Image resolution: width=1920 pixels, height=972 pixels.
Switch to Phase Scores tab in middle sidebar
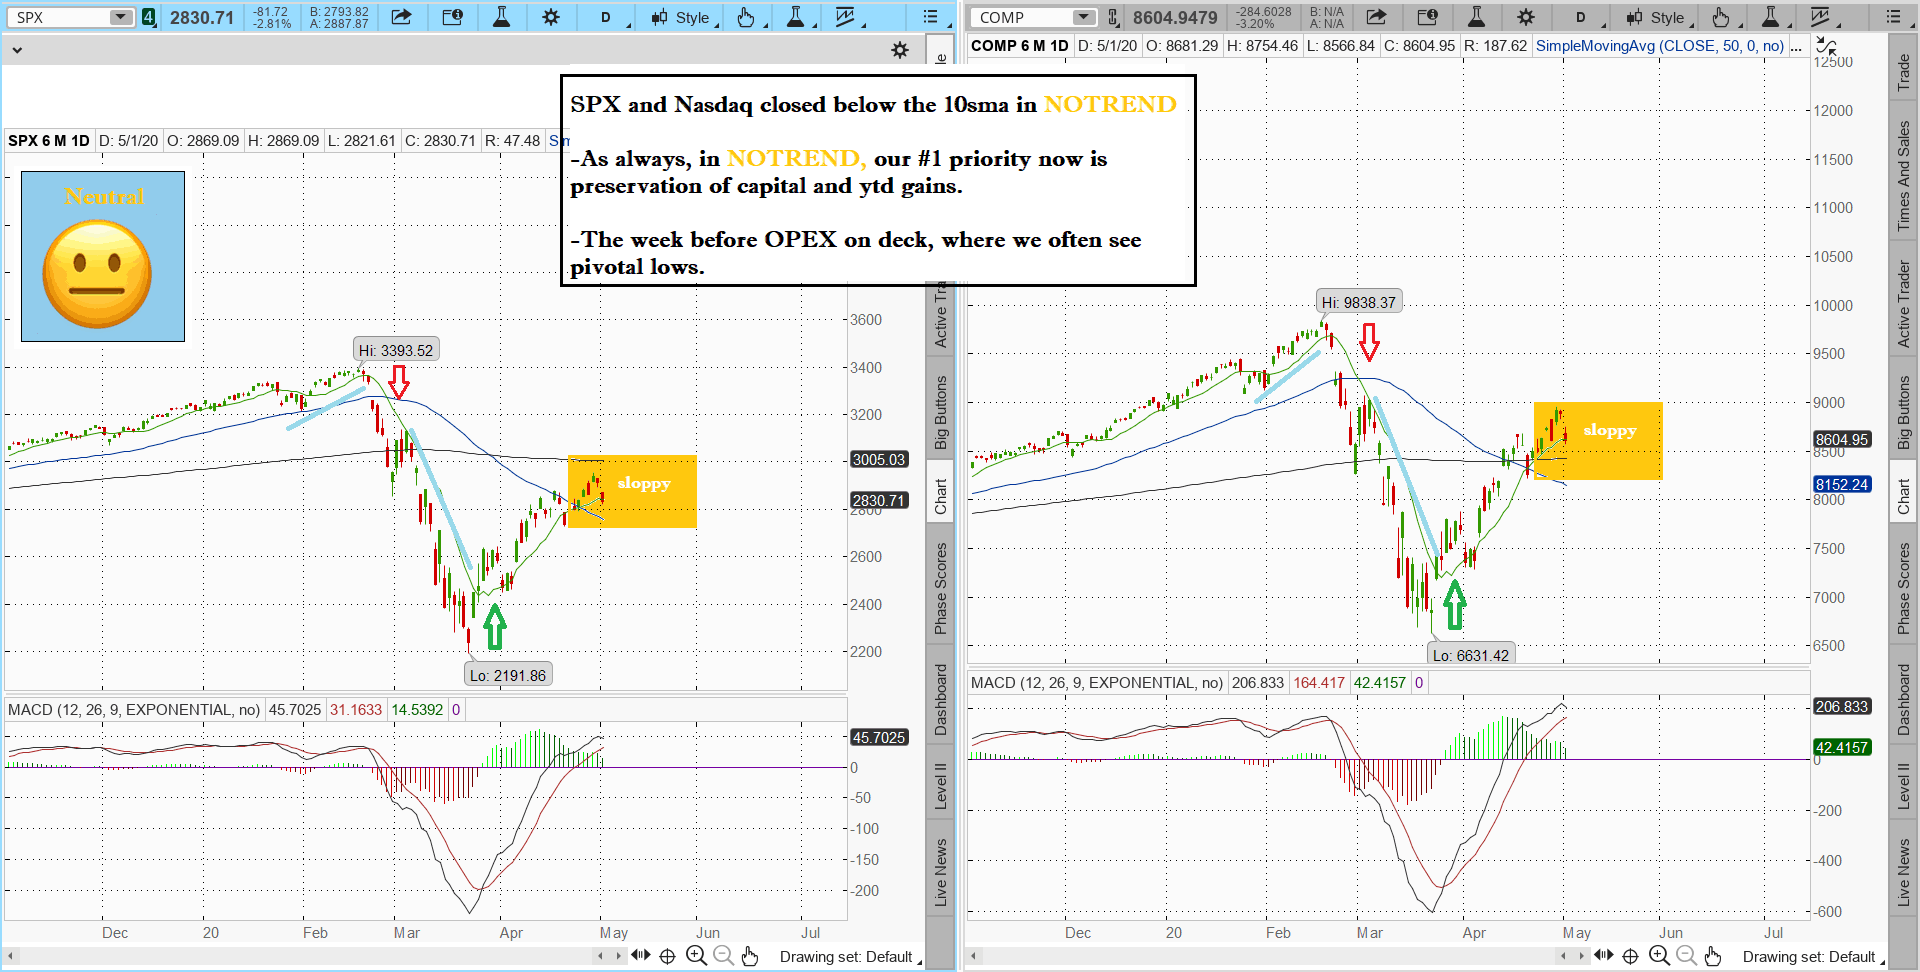[940, 588]
